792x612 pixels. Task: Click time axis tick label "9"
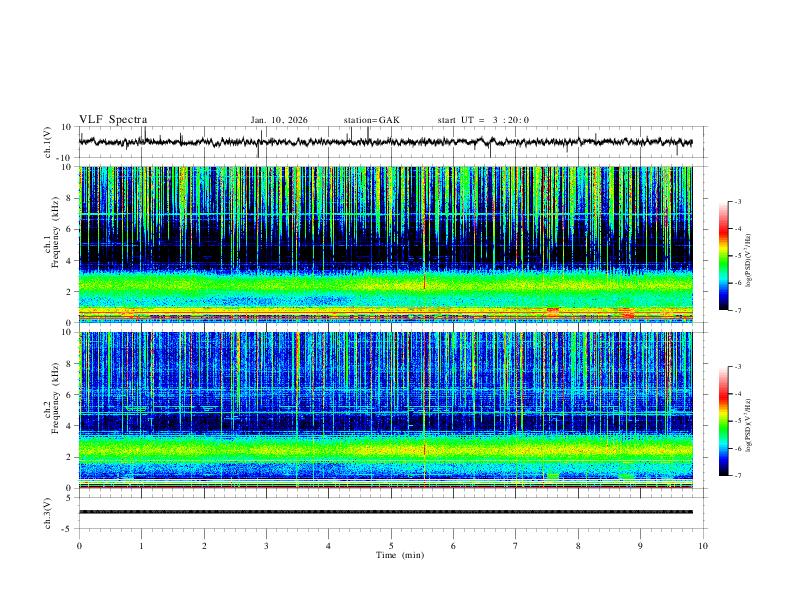[640, 546]
